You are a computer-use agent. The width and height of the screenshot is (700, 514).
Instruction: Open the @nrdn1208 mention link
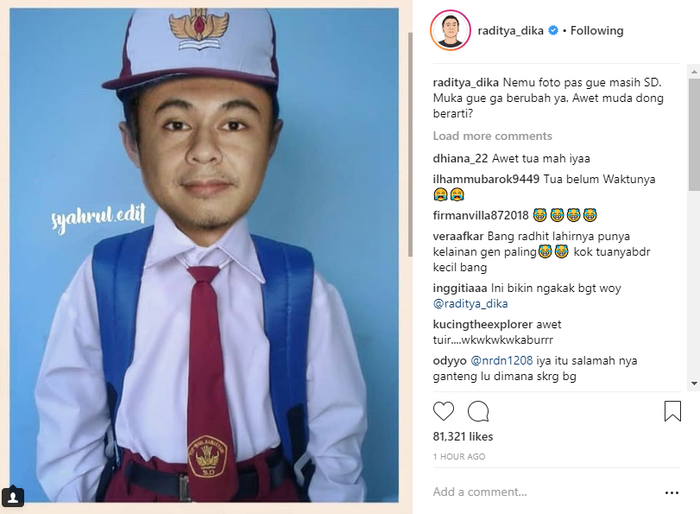[x=498, y=360]
